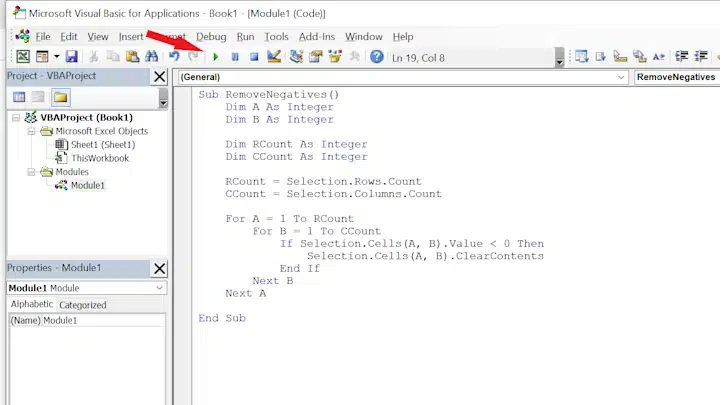Click the Insert UserForm icon
This screenshot has width=720, height=405.
point(42,56)
